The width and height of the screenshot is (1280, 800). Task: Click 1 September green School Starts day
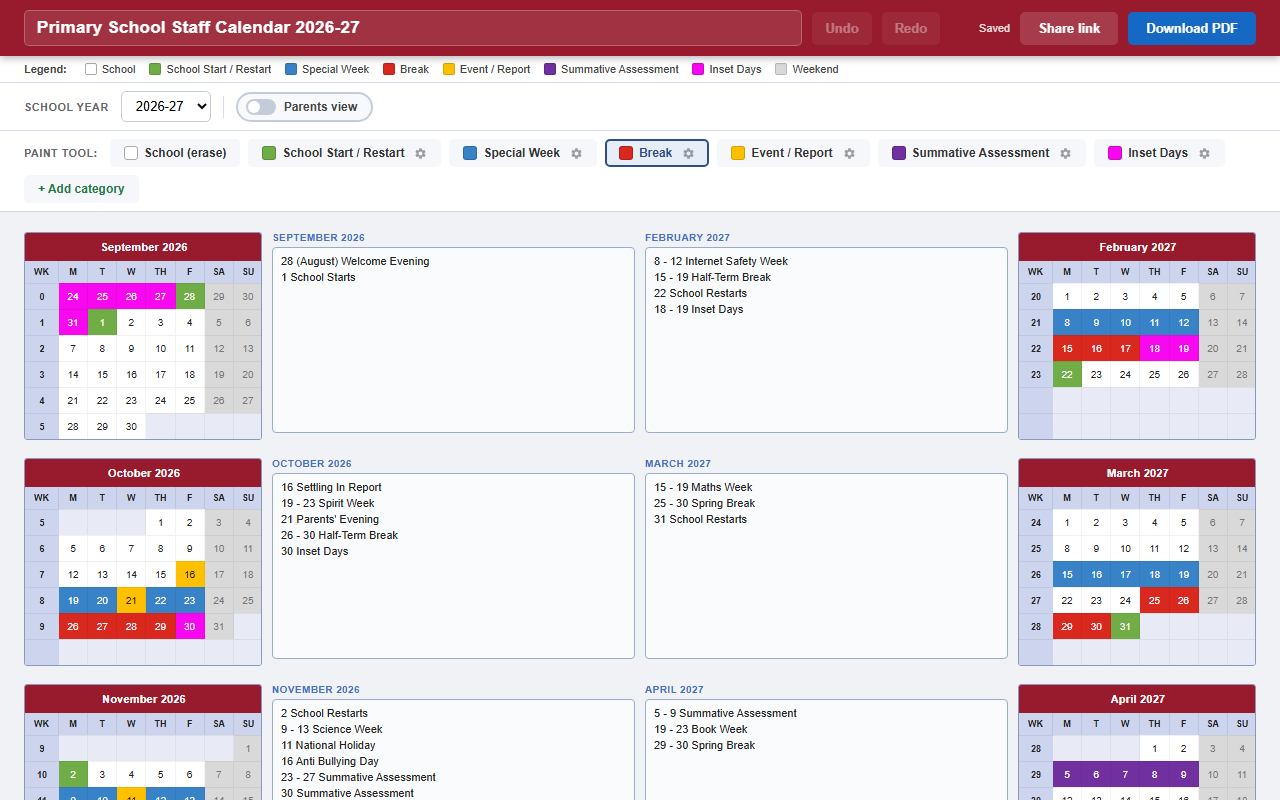pyautogui.click(x=102, y=322)
